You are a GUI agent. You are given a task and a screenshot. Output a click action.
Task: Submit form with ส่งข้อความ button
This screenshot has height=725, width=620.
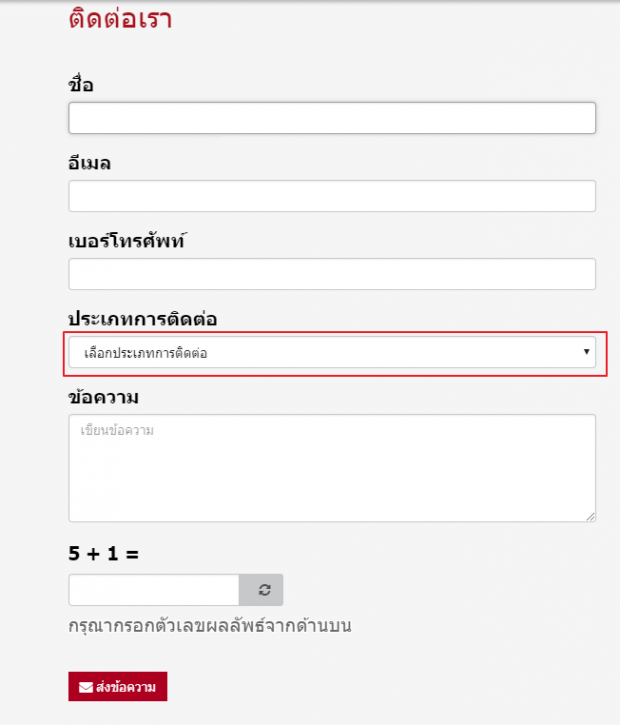click(x=118, y=687)
